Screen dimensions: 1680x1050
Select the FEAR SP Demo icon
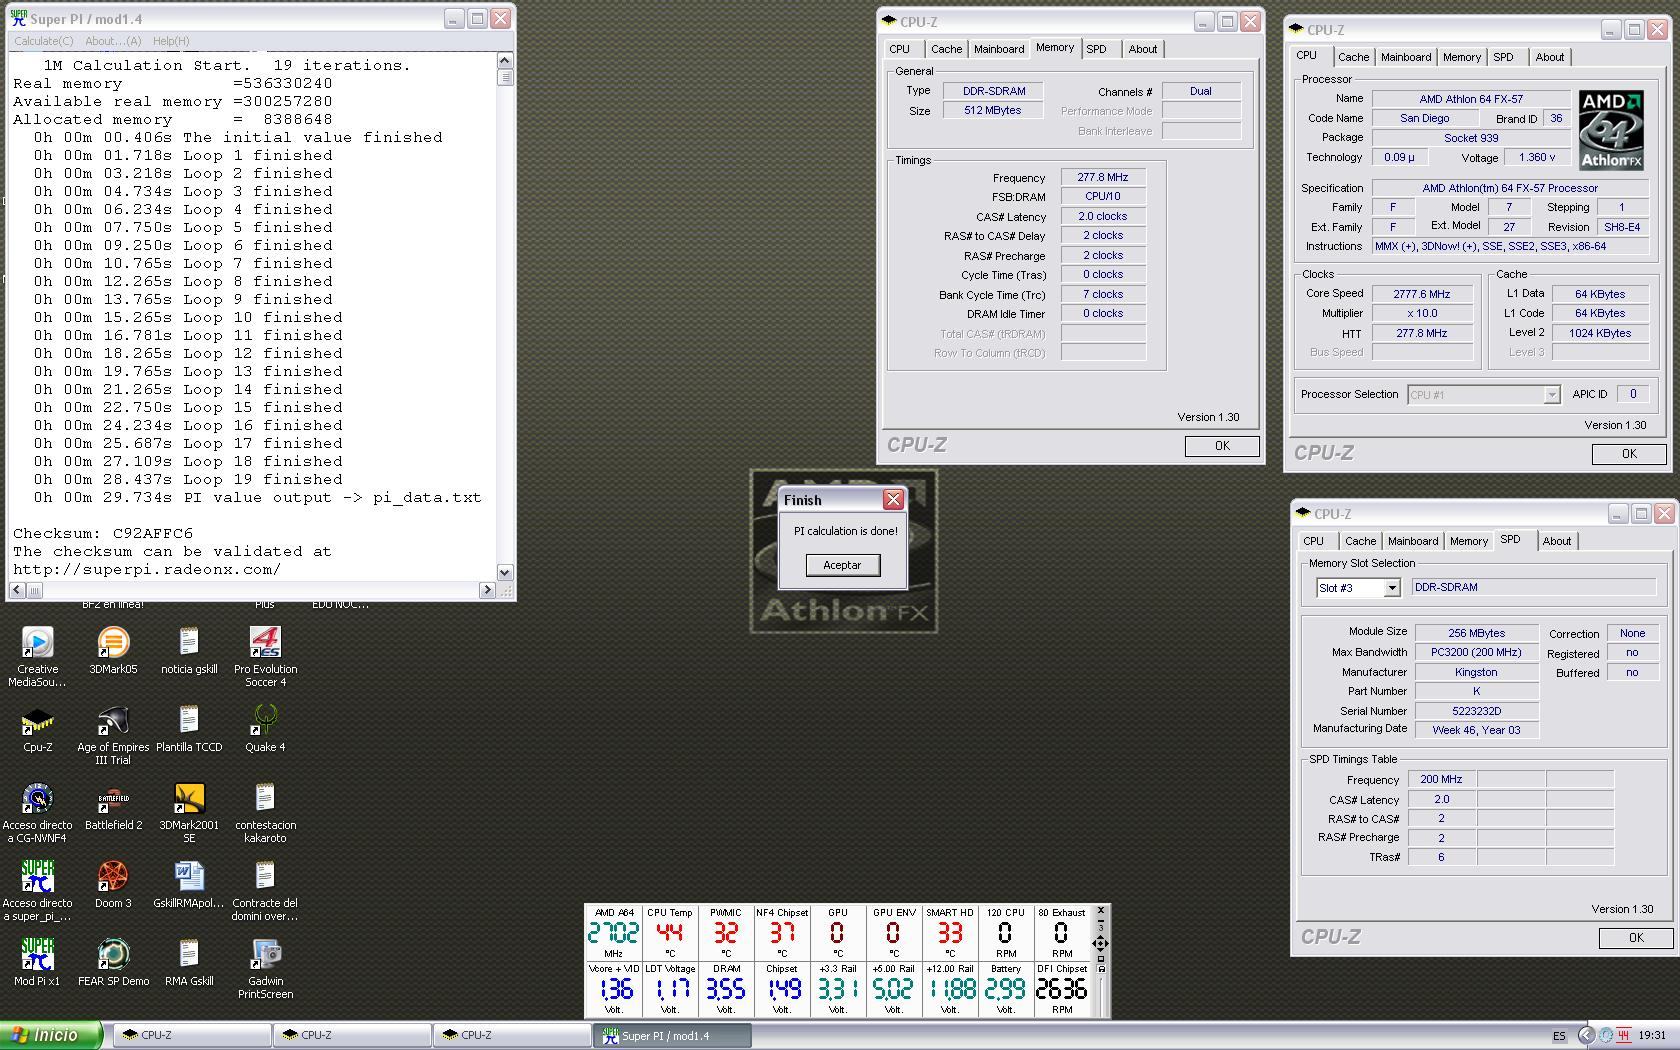pyautogui.click(x=113, y=954)
